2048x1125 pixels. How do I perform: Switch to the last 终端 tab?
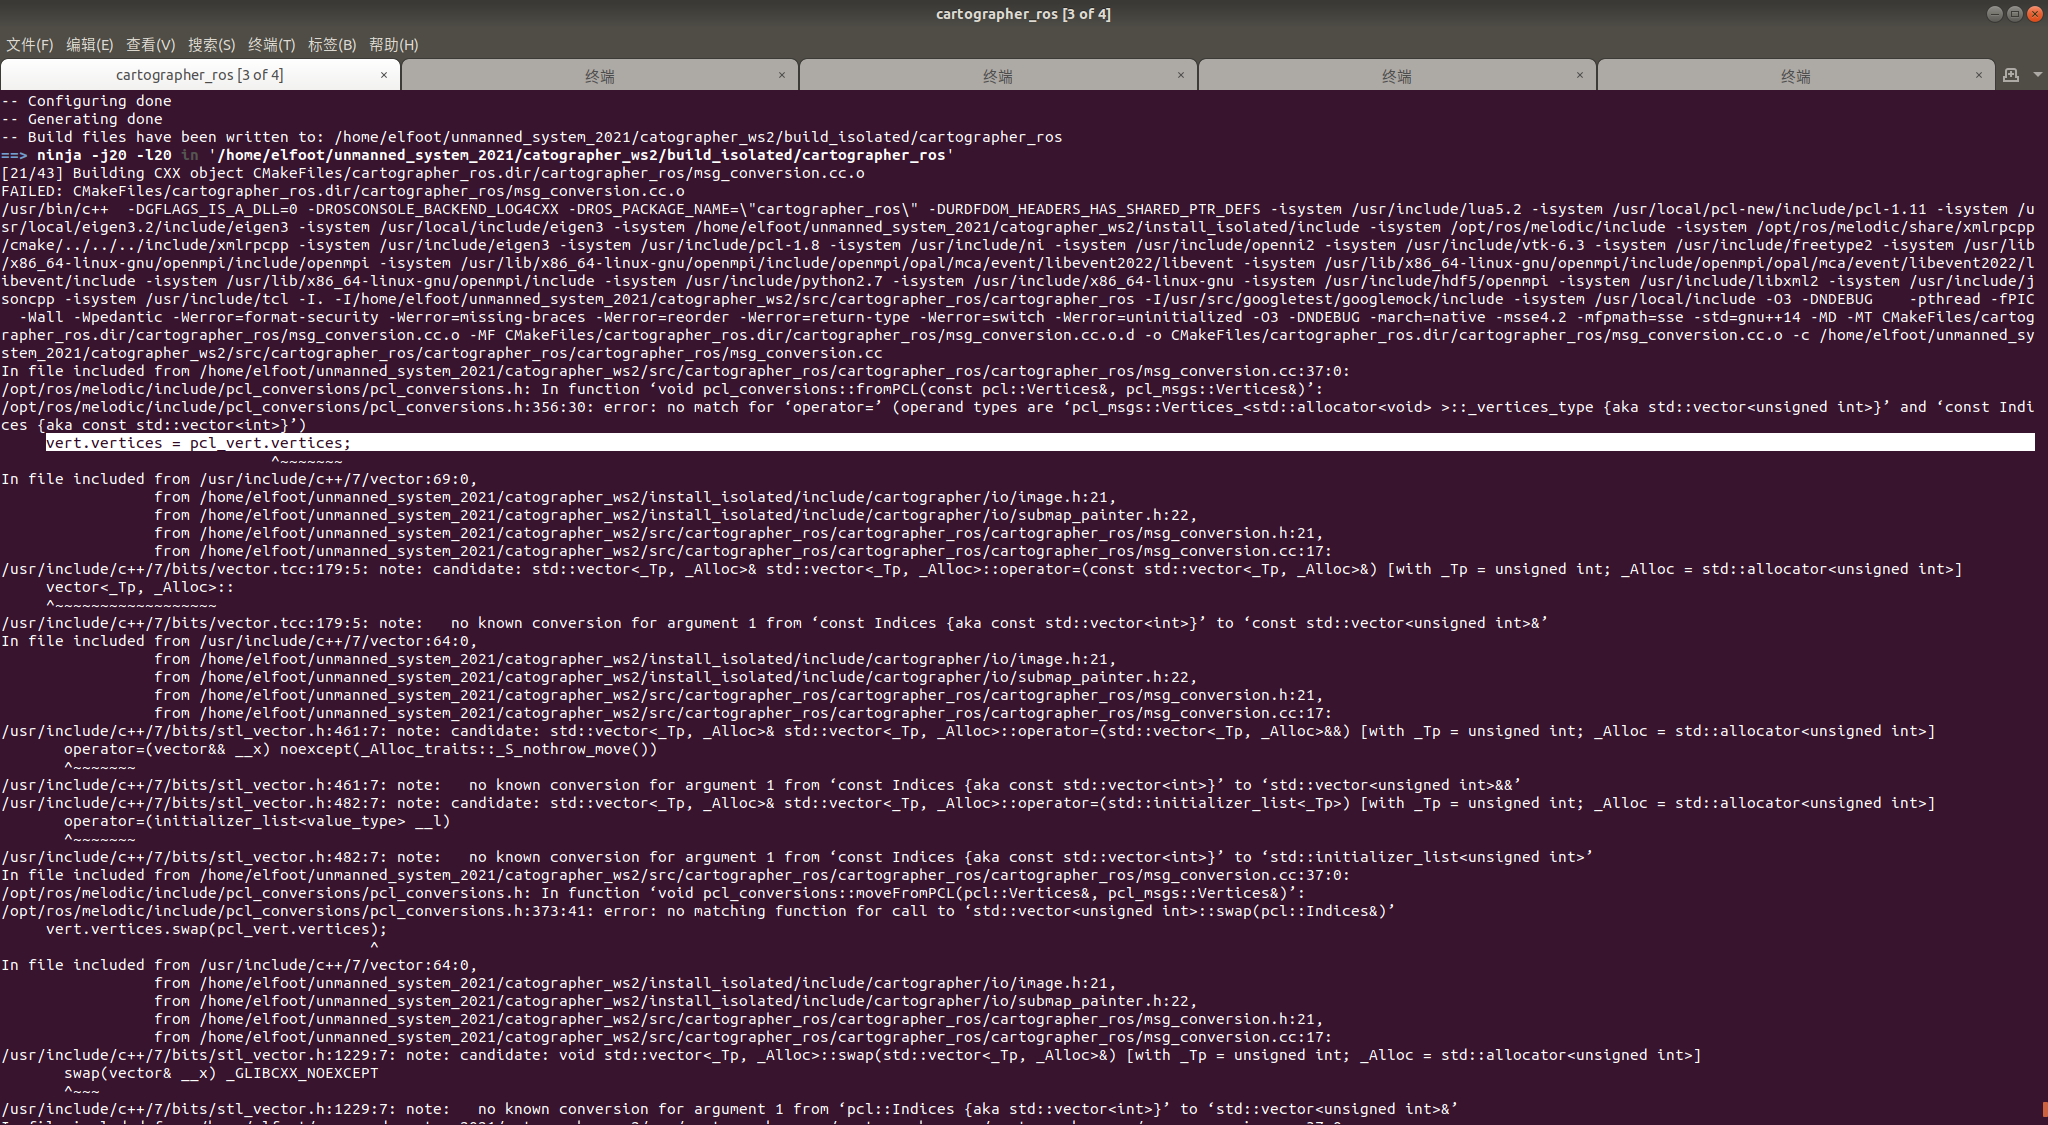(1795, 76)
